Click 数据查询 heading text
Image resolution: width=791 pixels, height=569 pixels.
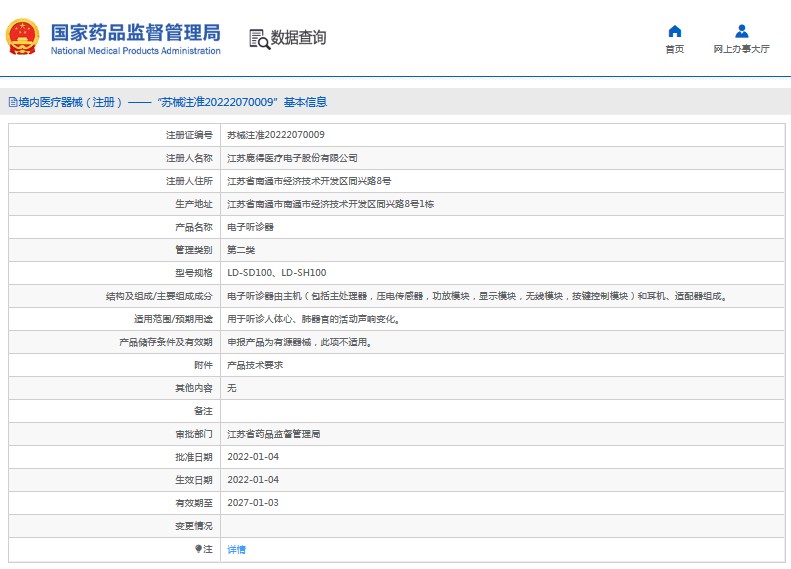click(x=298, y=37)
